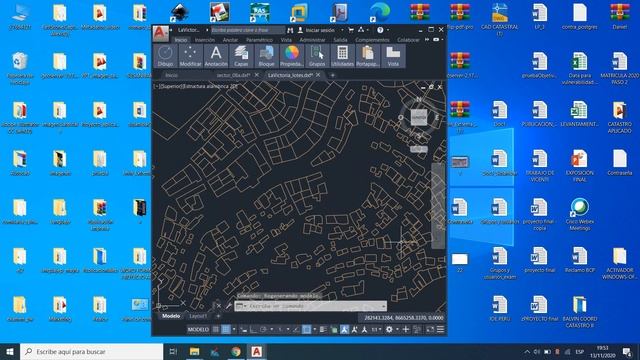Image resolution: width=640 pixels, height=360 pixels.
Task: Open Google Chrome from the taskbar
Action: pyautogui.click(x=236, y=351)
